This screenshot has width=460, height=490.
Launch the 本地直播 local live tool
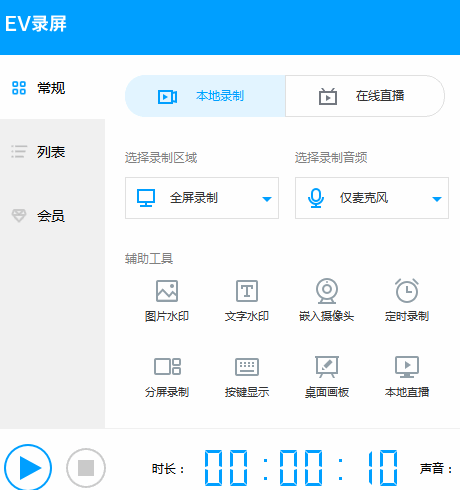pos(407,377)
